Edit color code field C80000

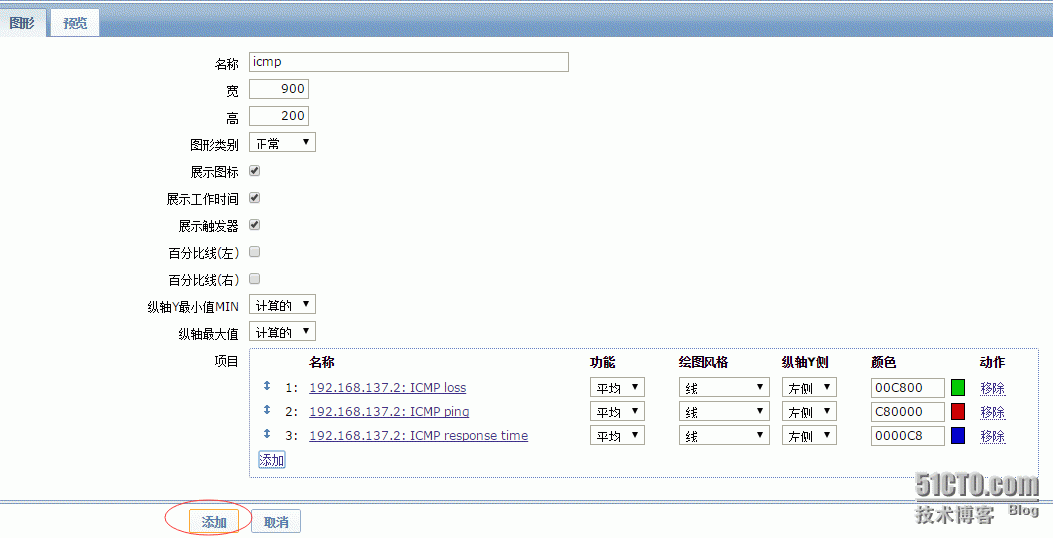(x=908, y=412)
